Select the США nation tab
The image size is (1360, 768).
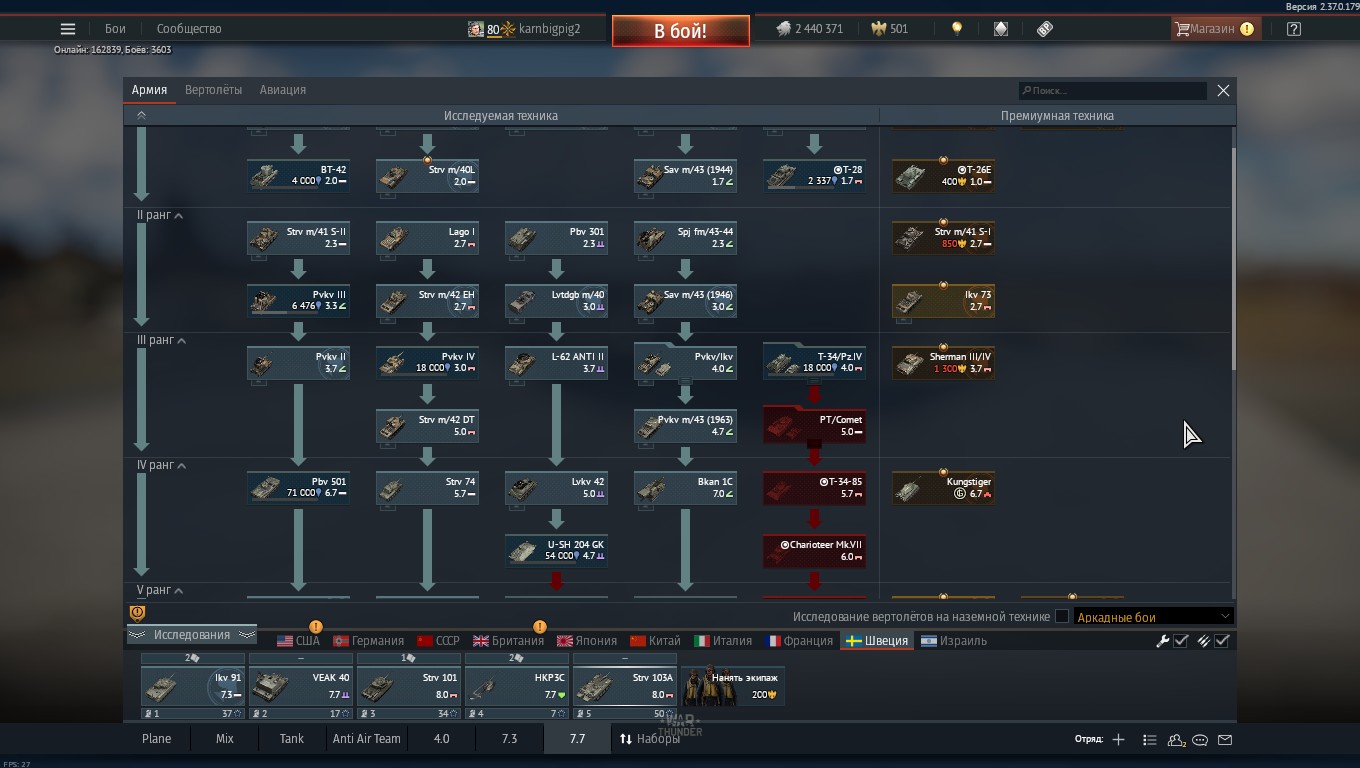click(298, 641)
